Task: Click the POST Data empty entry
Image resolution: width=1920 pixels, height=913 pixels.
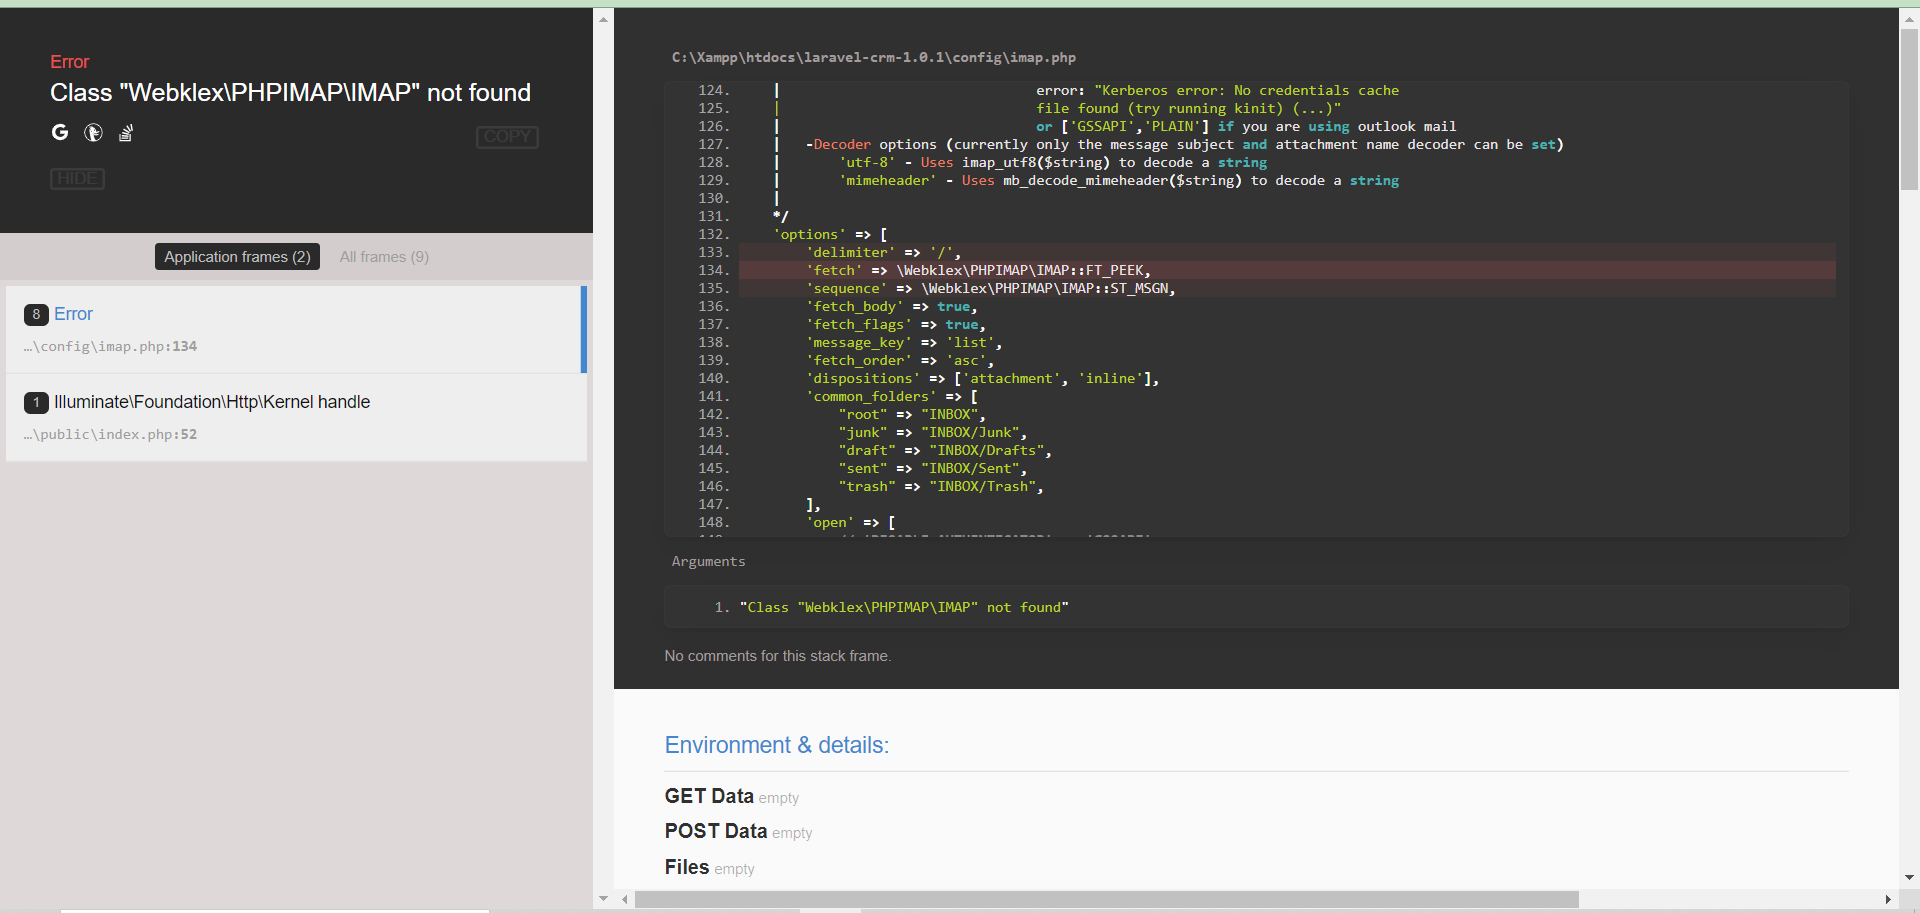Action: [793, 832]
